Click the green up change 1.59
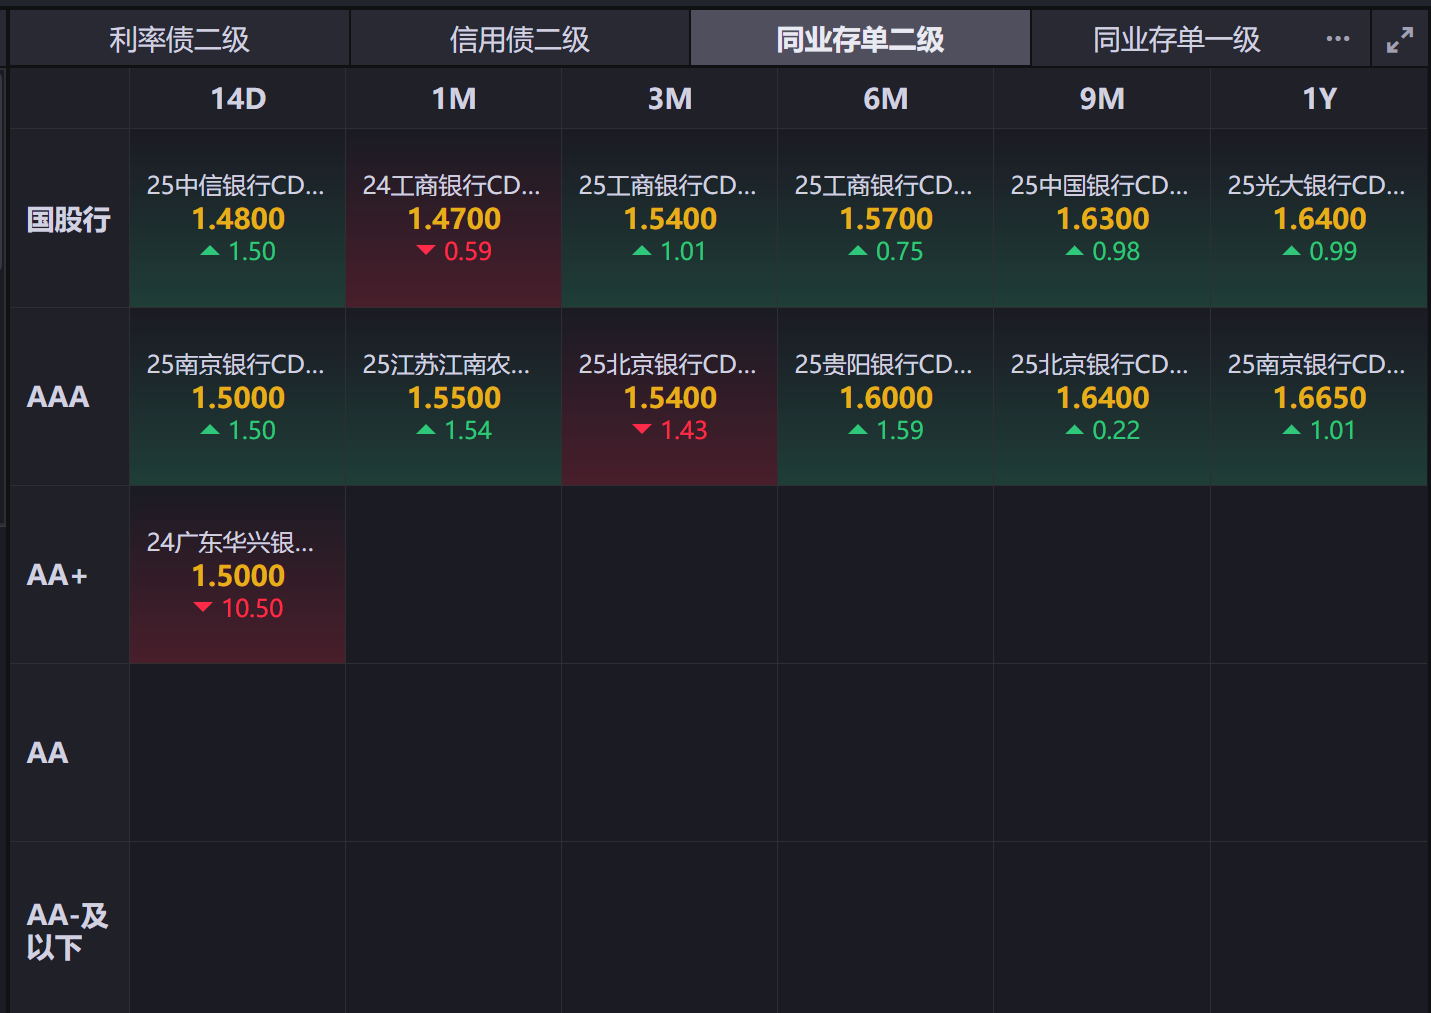Viewport: 1431px width, 1013px height. (887, 431)
